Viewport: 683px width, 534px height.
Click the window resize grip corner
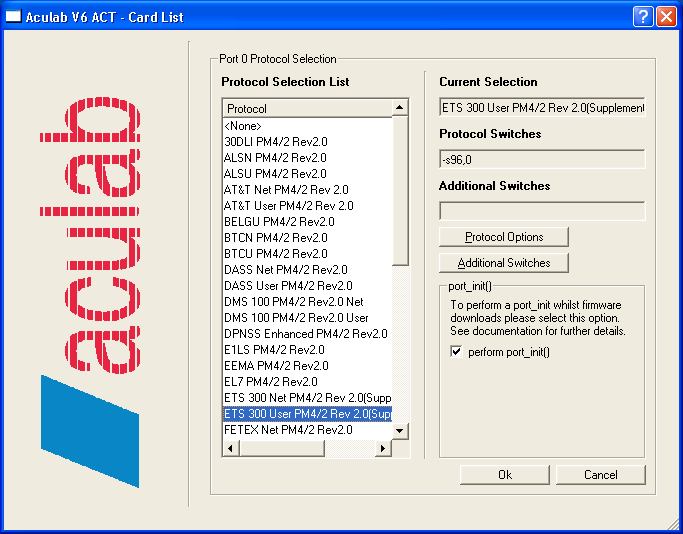(673, 524)
